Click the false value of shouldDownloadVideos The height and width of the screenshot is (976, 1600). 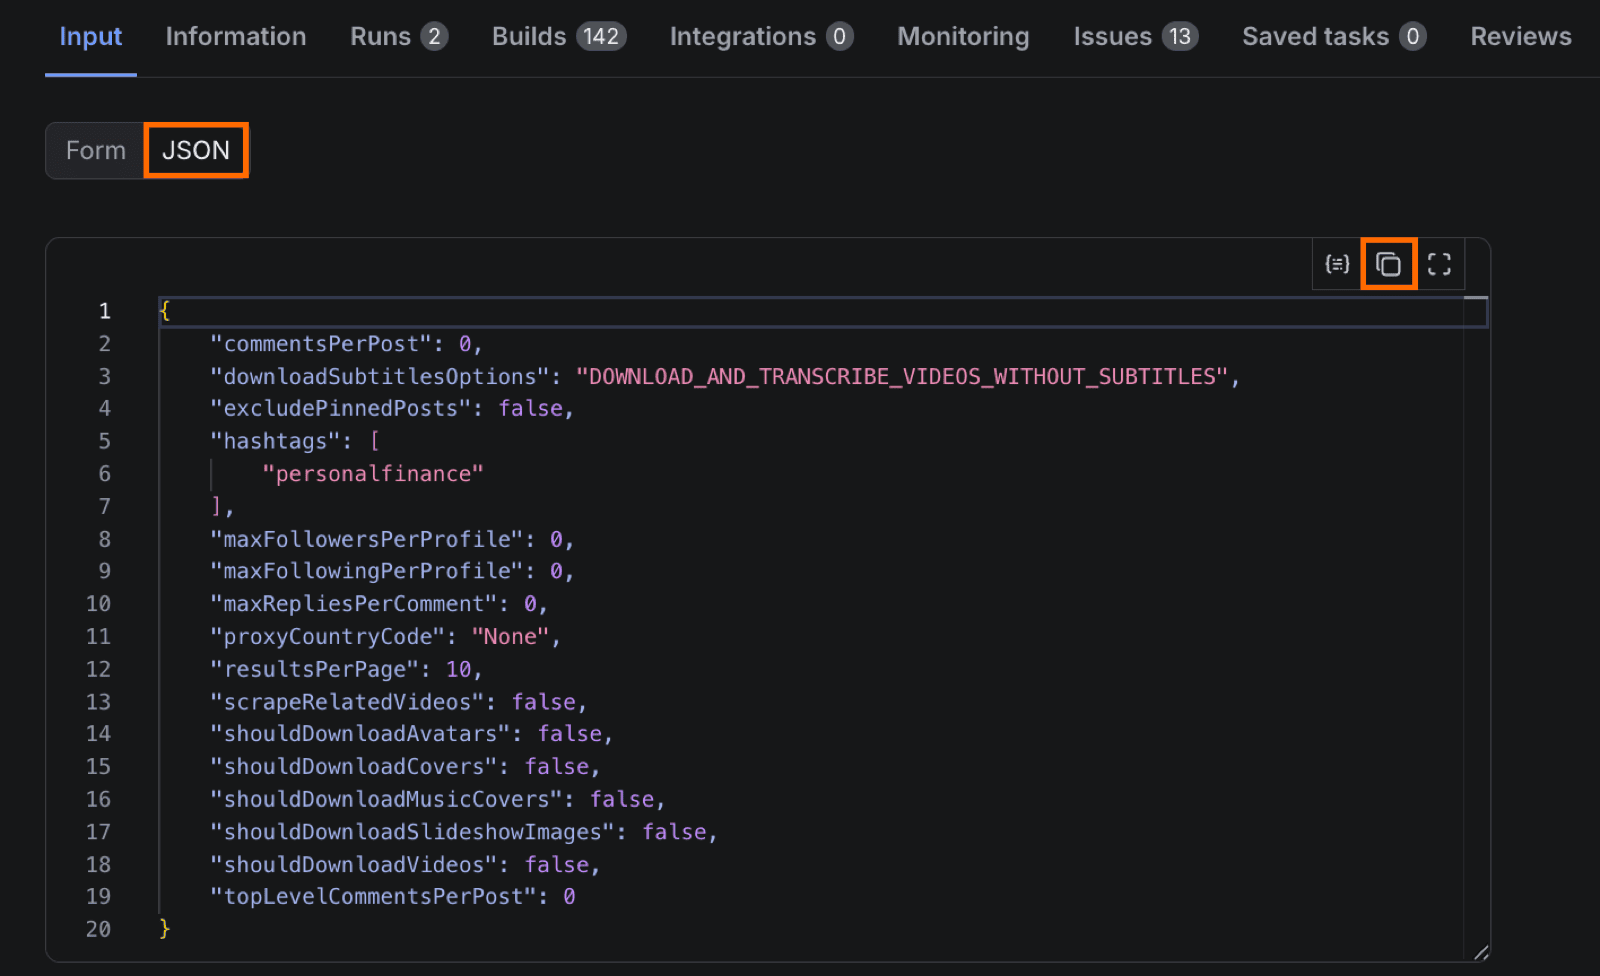click(x=556, y=865)
